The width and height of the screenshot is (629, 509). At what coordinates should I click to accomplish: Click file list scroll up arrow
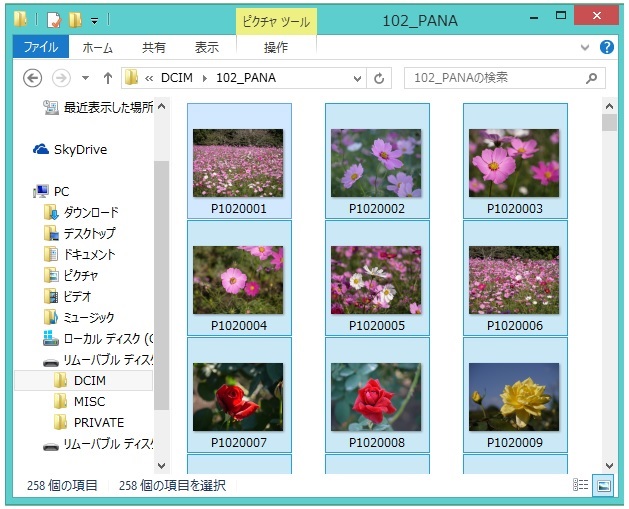tap(609, 106)
